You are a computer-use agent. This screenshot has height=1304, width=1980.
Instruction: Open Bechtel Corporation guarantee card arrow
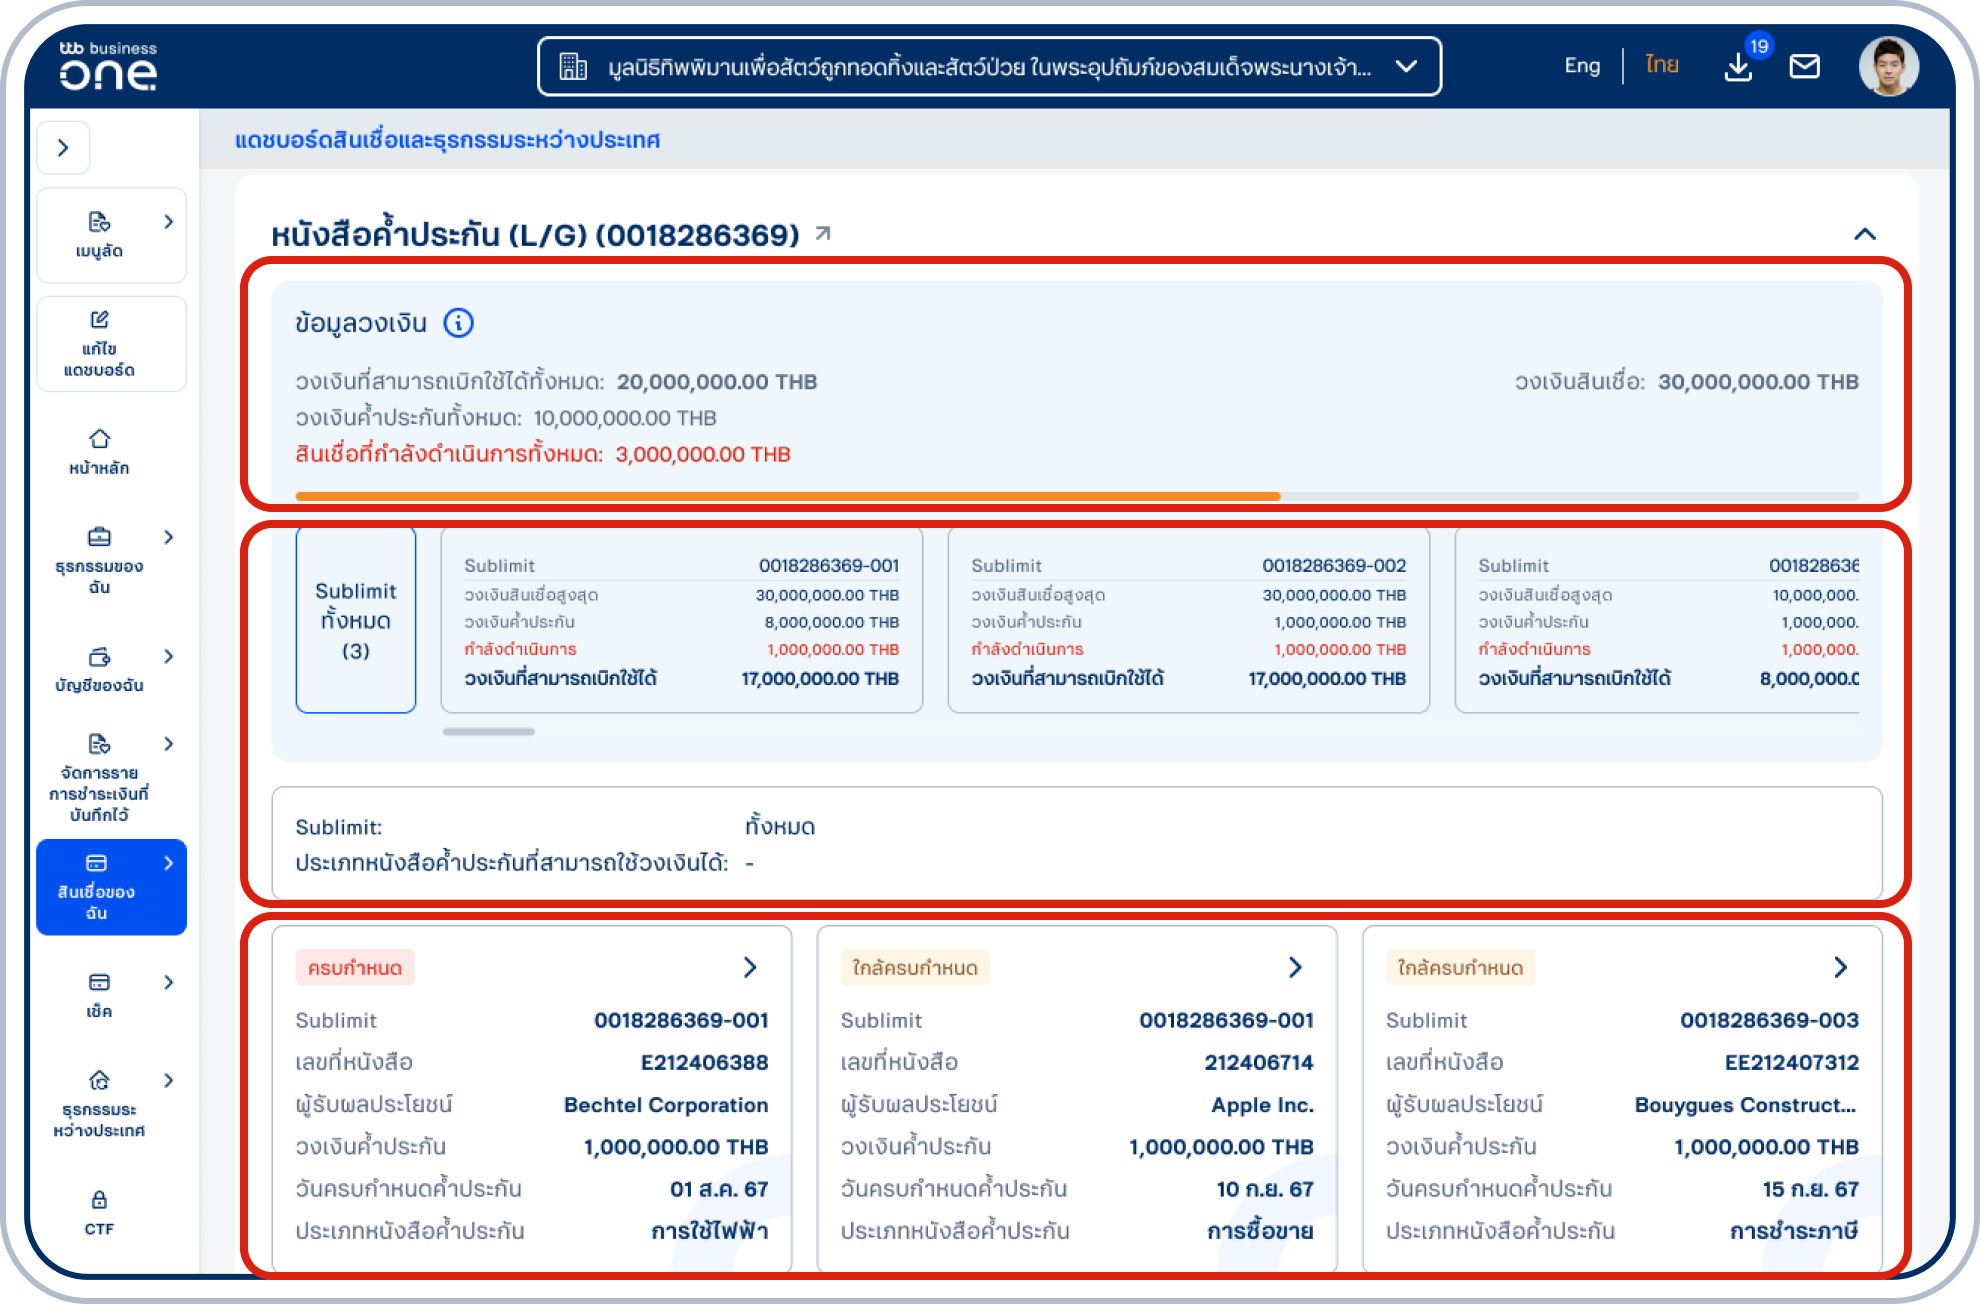(x=750, y=967)
